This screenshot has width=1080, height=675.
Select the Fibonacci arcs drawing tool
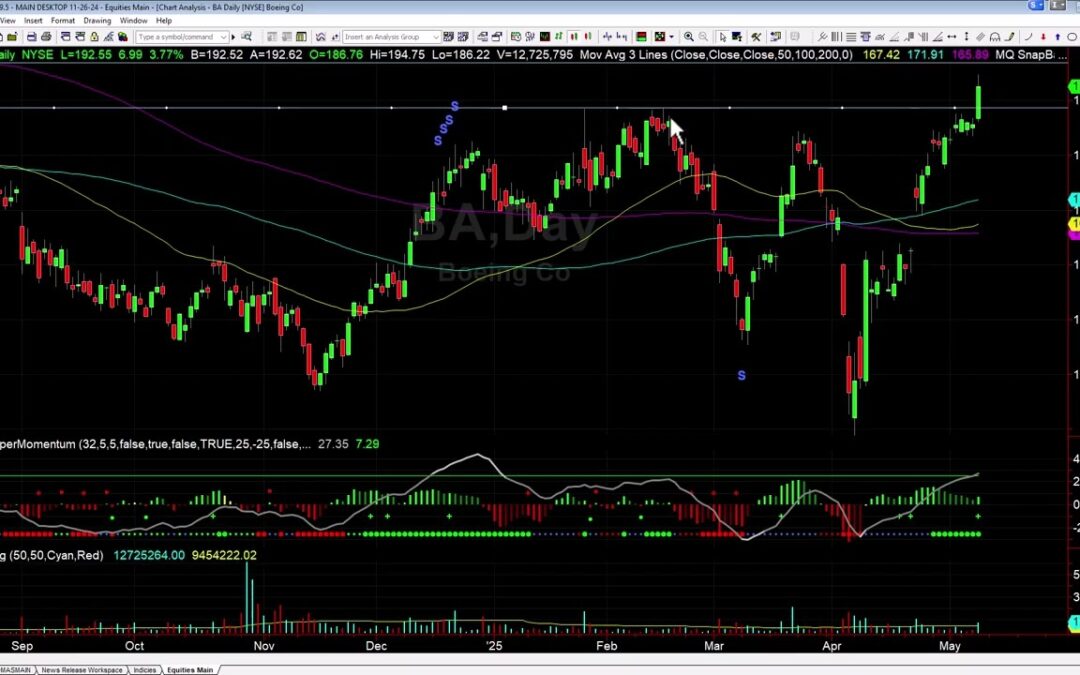(x=995, y=37)
